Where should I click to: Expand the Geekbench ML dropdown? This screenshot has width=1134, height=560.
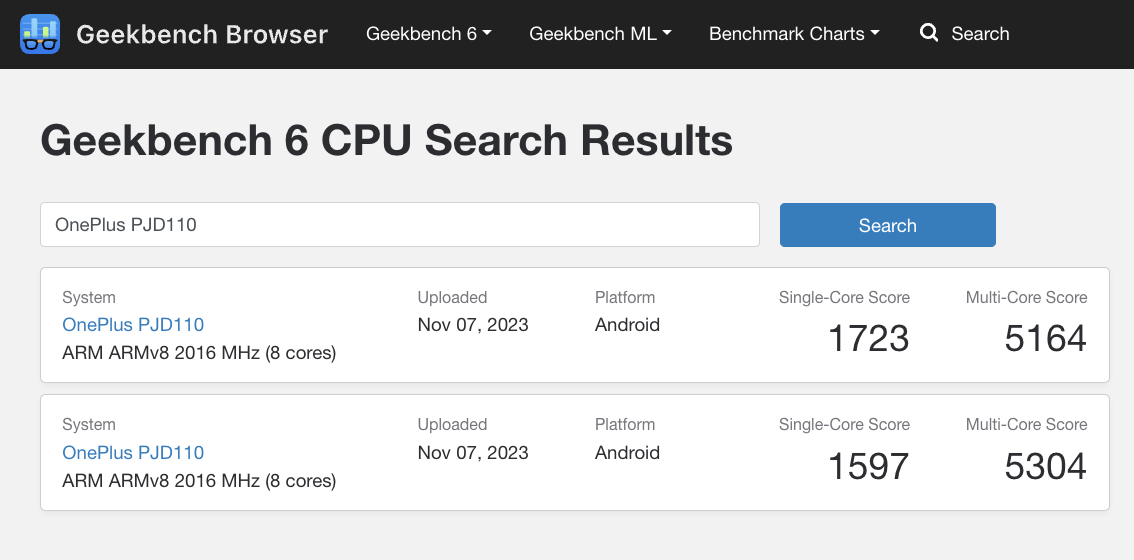point(600,33)
